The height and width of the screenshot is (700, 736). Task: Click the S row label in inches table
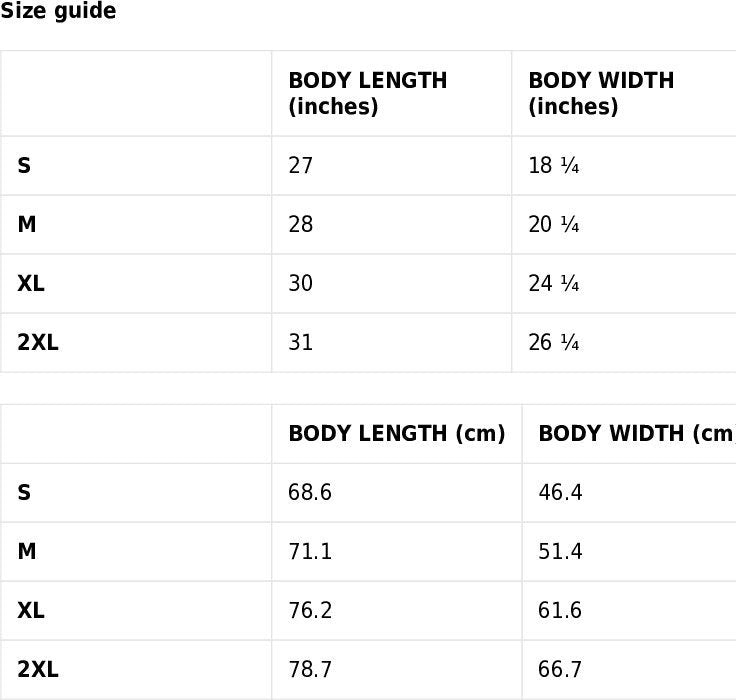(x=24, y=166)
